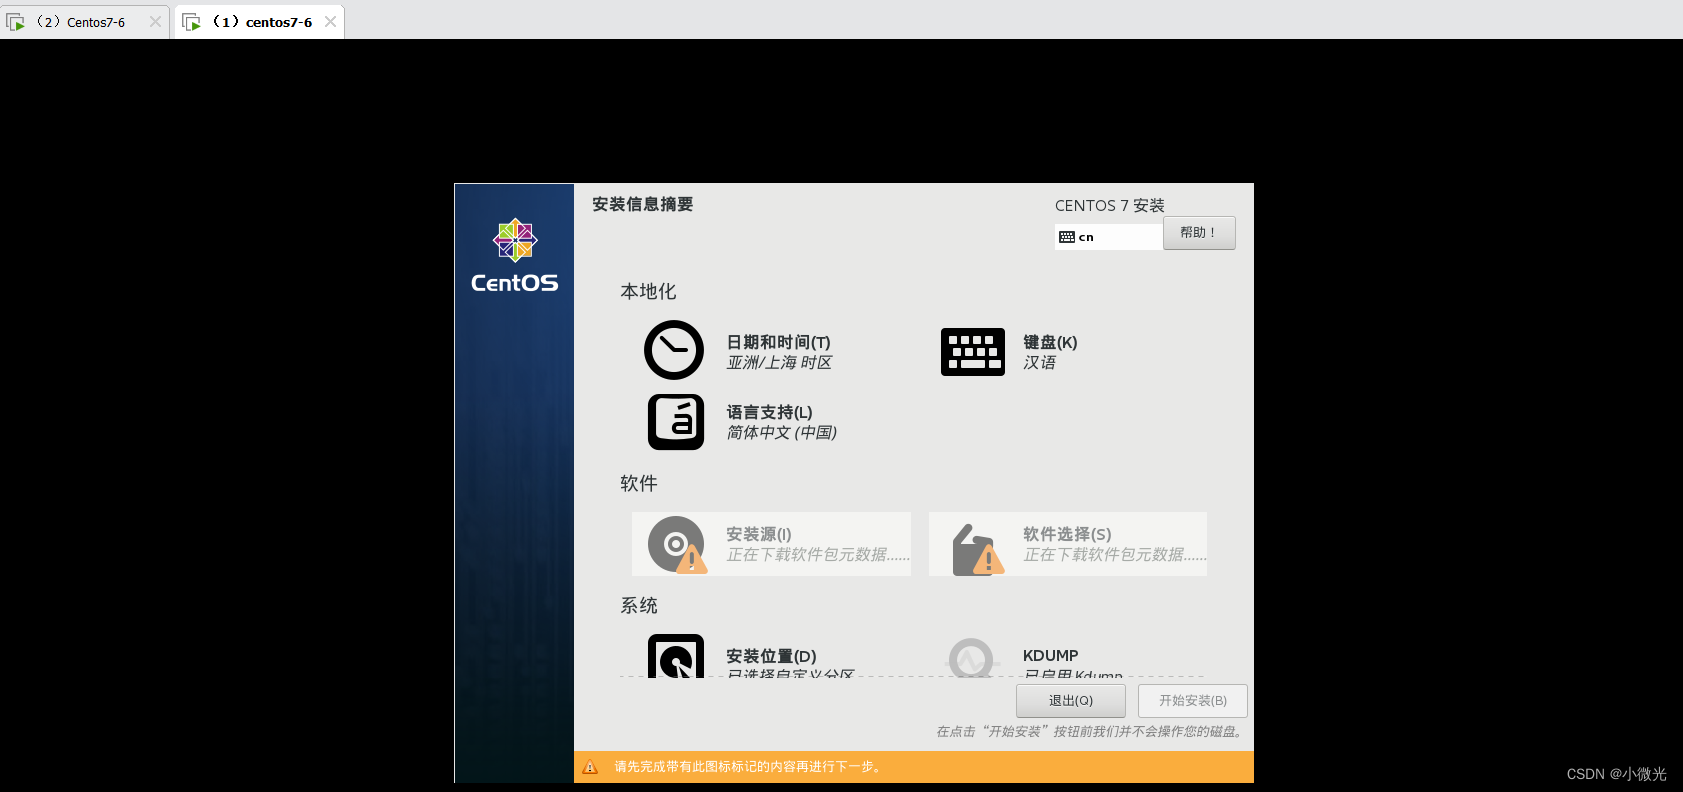
Task: Open Language Support icon
Action: pos(676,422)
